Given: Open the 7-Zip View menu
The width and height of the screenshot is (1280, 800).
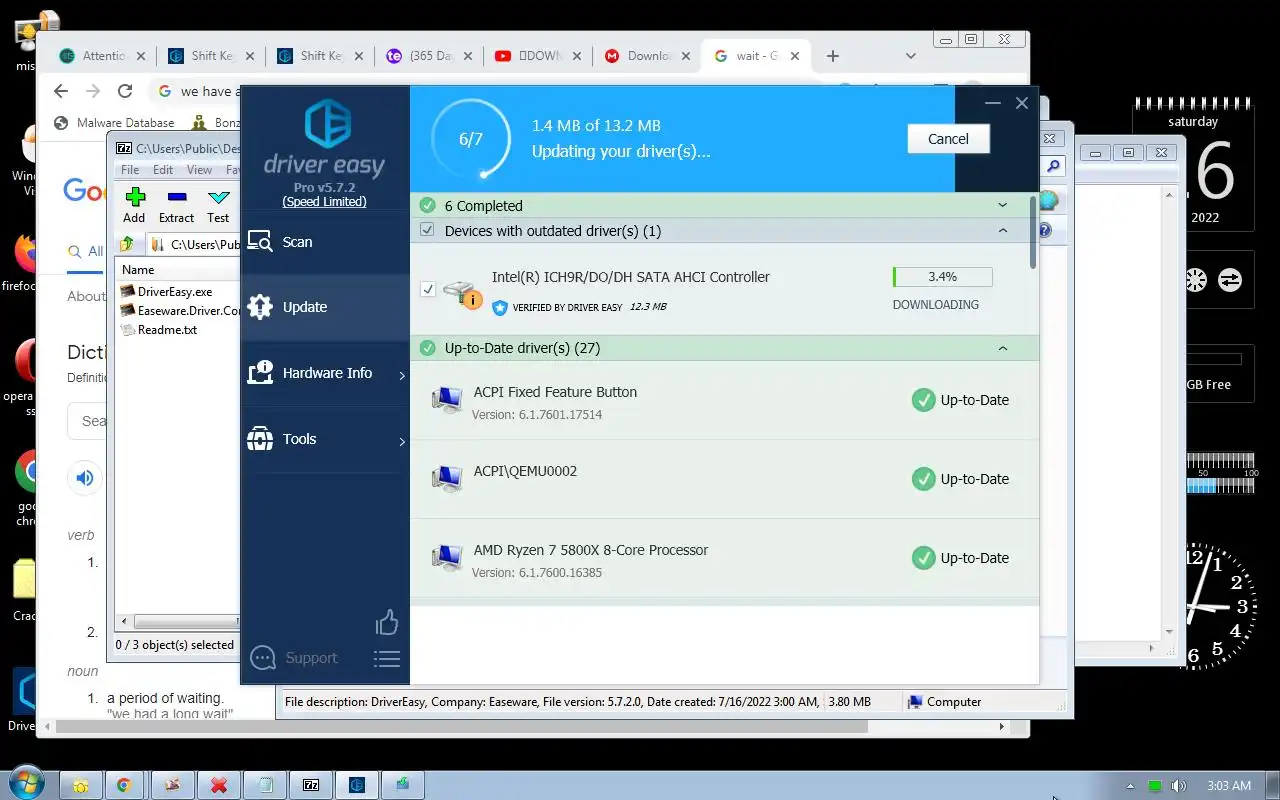Looking at the screenshot, I should coord(199,170).
